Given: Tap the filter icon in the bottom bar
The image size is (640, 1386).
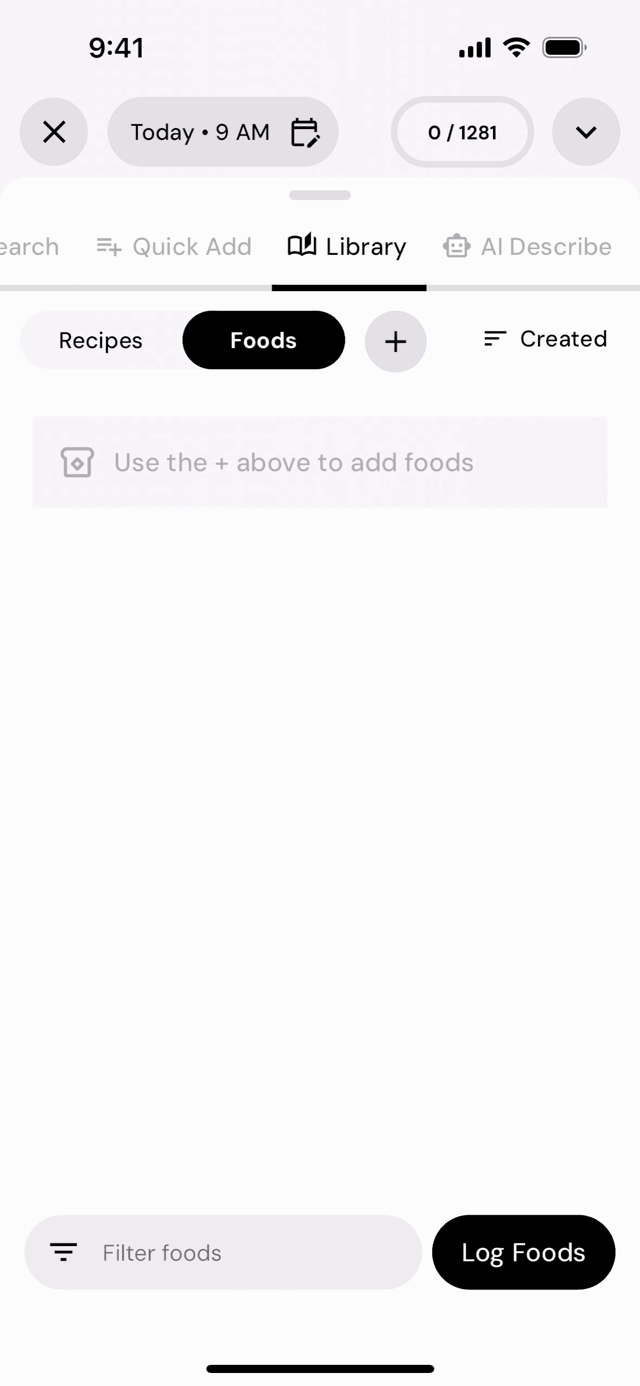Looking at the screenshot, I should pos(64,1252).
